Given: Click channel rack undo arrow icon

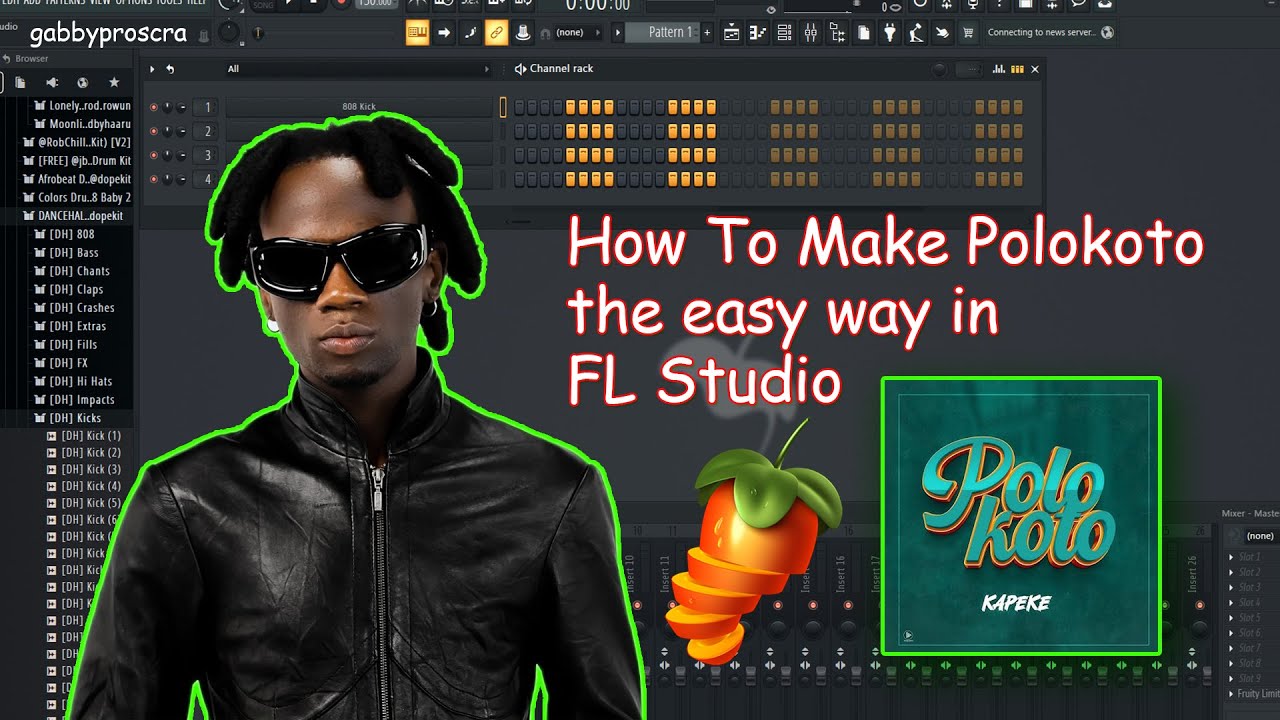Looking at the screenshot, I should click(x=170, y=69).
